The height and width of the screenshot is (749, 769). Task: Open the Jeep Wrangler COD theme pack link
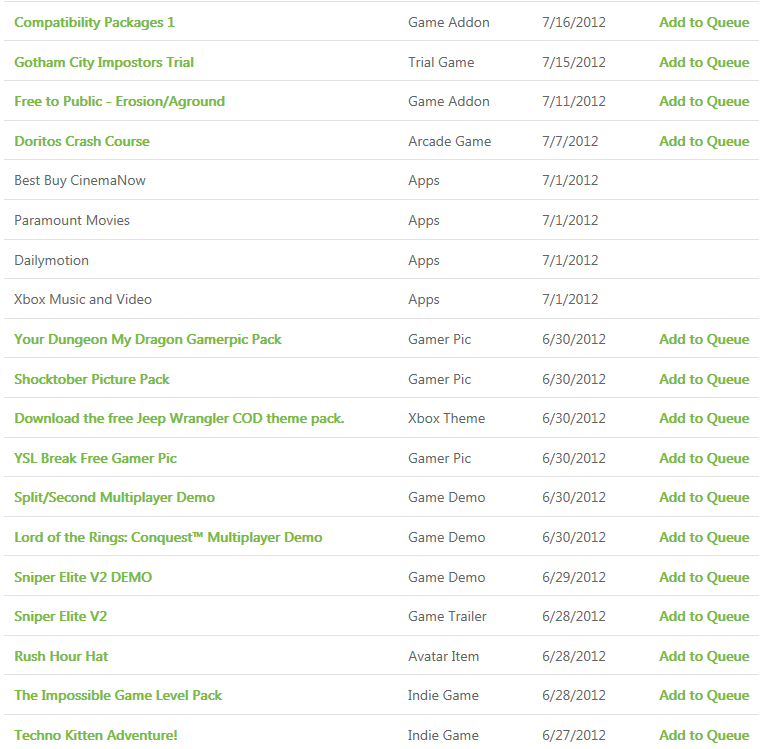[x=179, y=418]
